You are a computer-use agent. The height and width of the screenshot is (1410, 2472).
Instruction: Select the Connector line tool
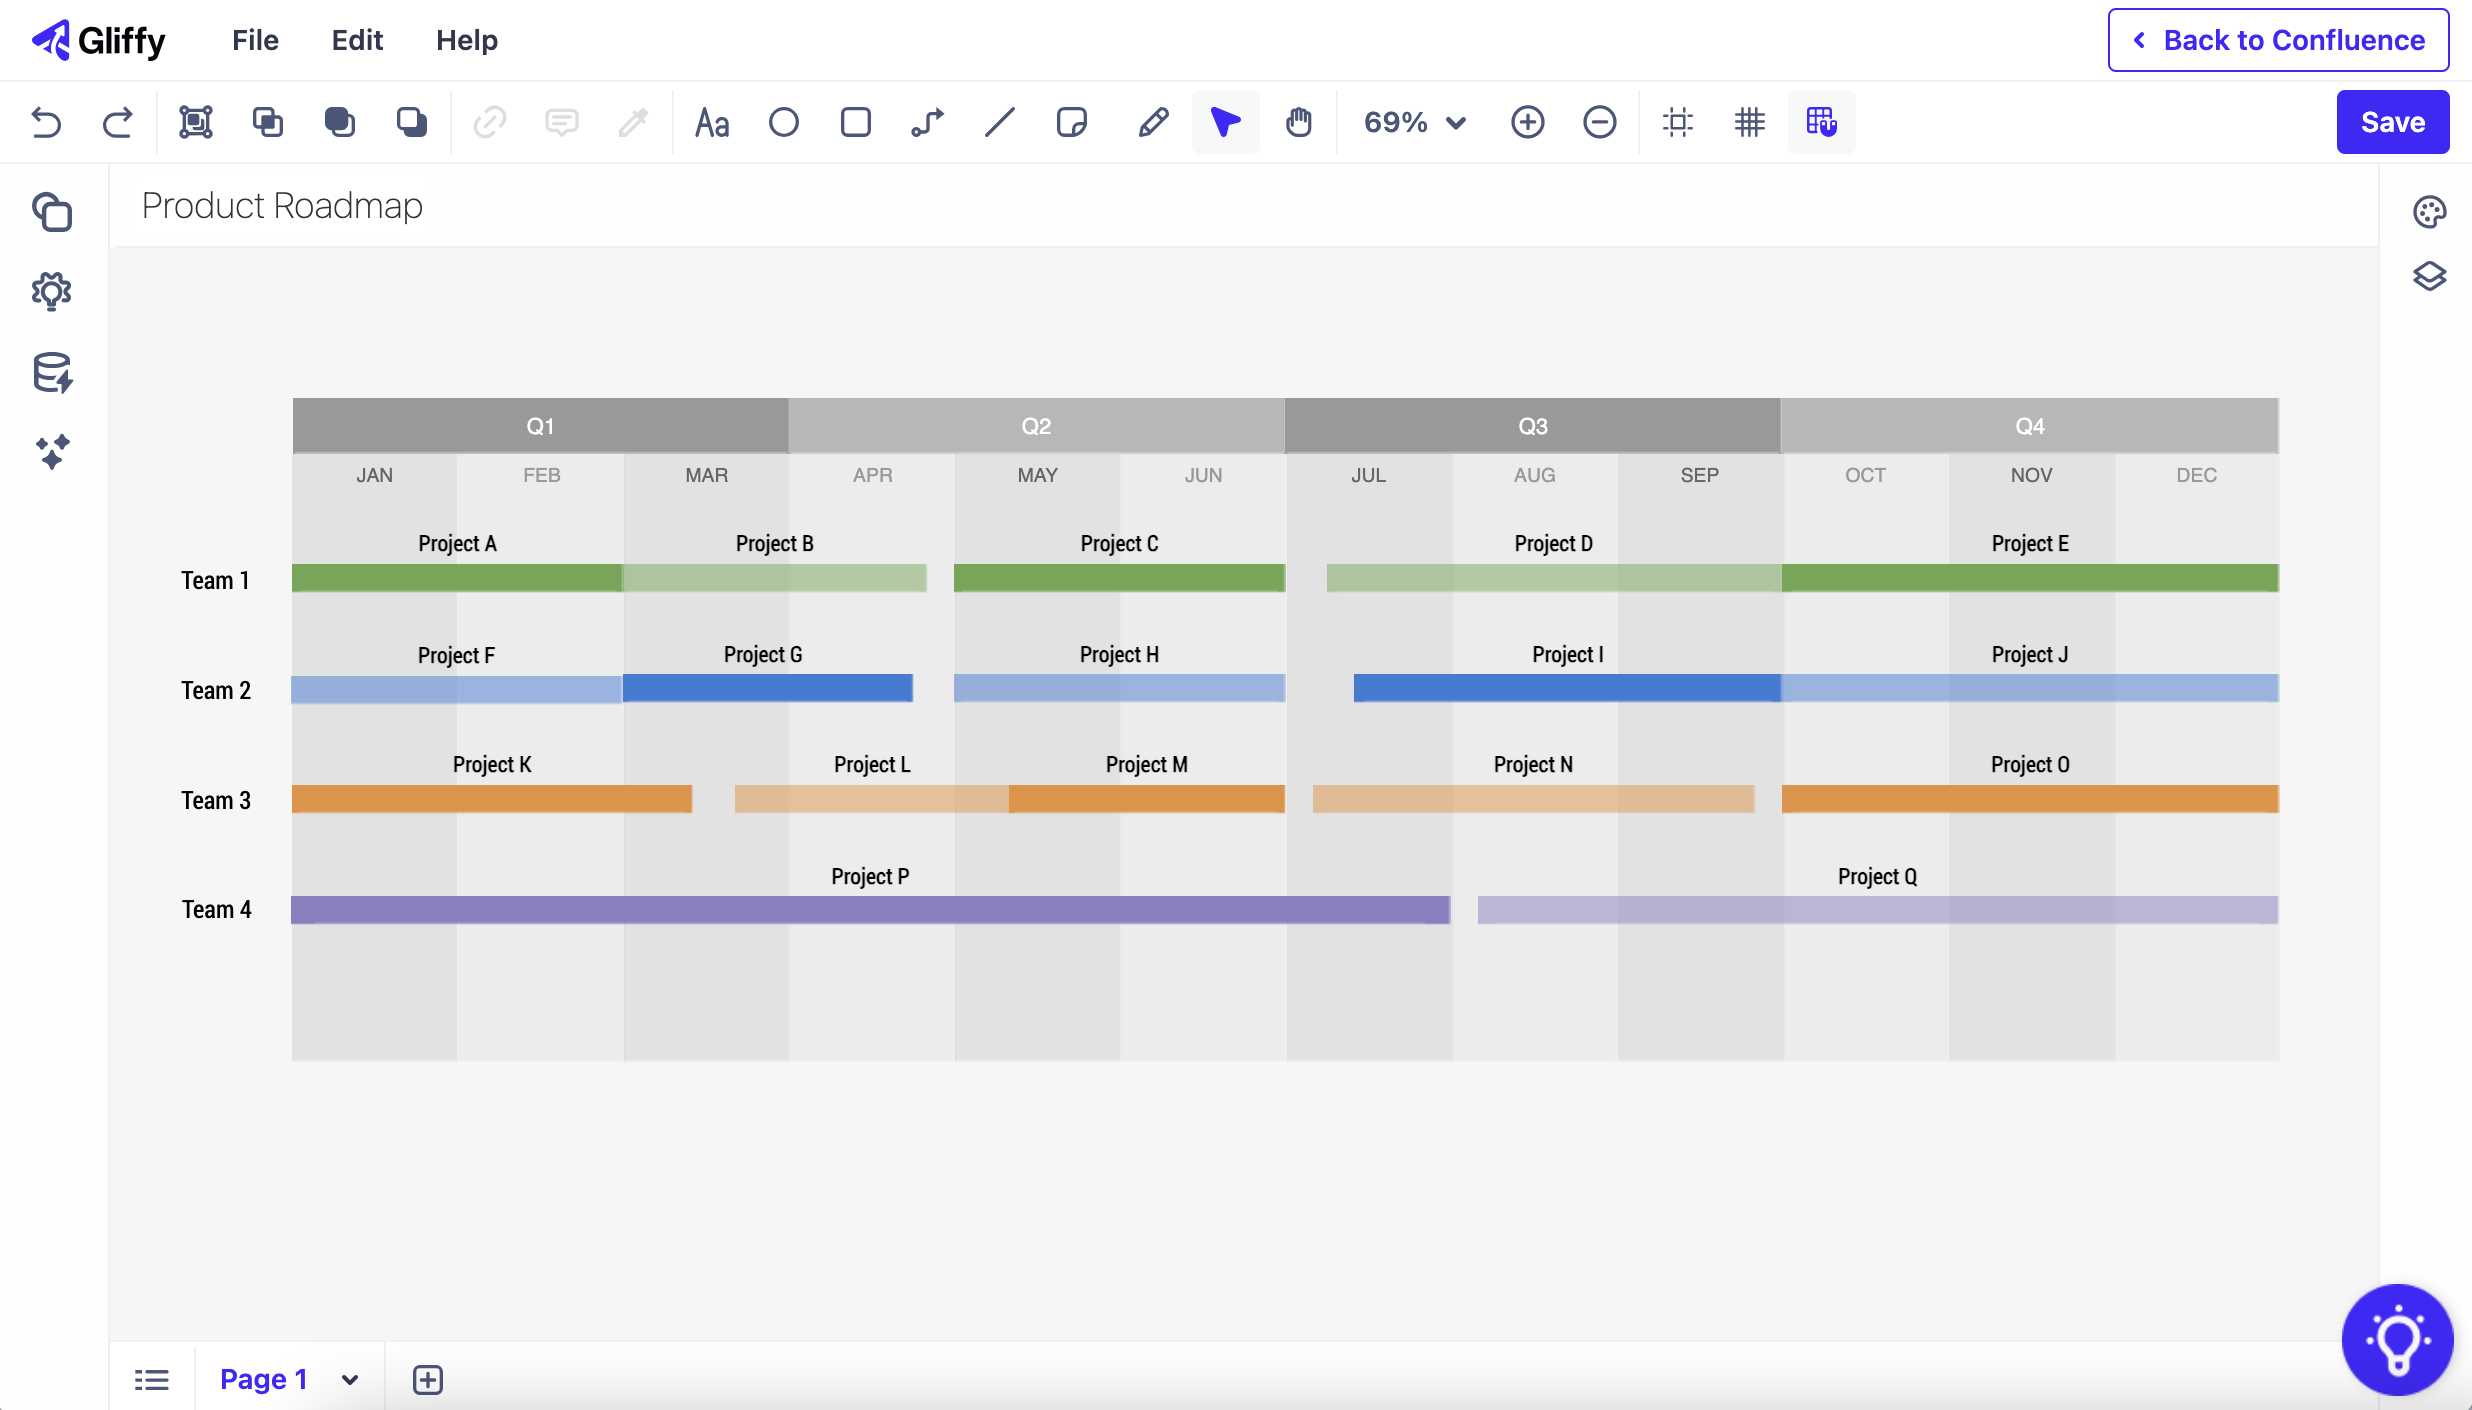(927, 122)
